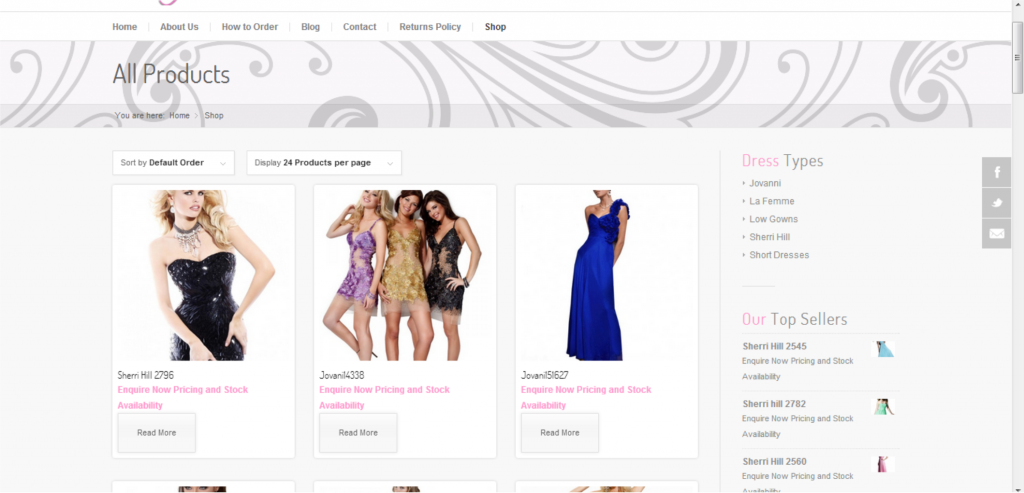The image size is (1024, 493).
Task: Select the Shop menu item
Action: click(x=495, y=27)
